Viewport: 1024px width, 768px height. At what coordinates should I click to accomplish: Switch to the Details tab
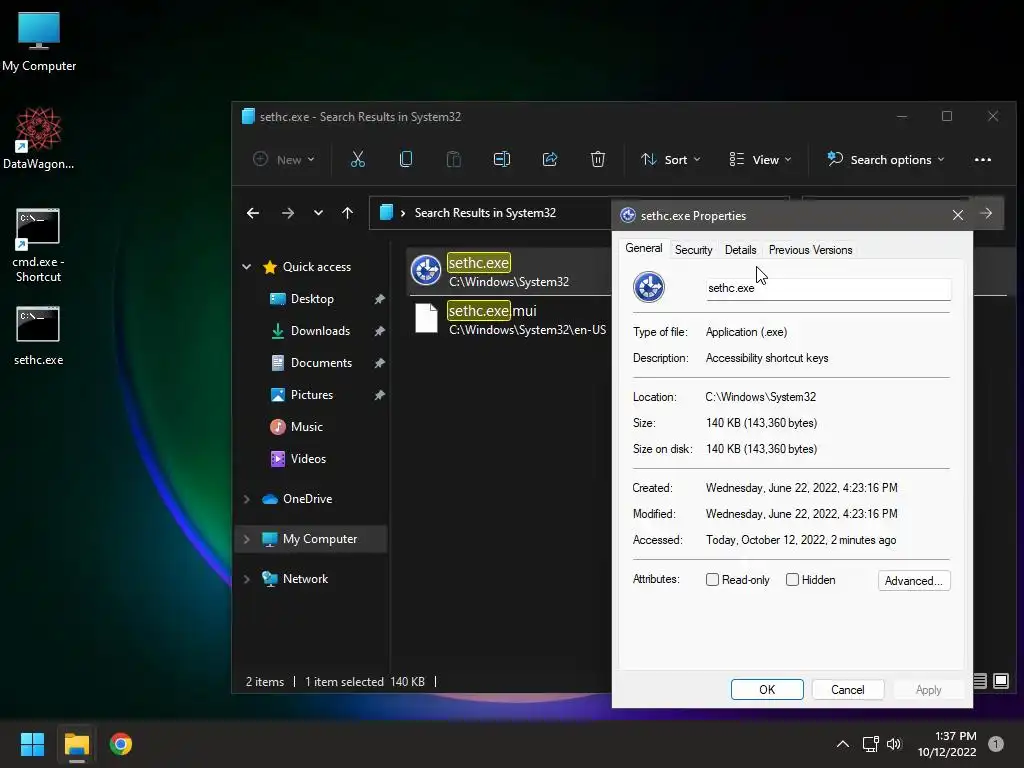pos(740,249)
